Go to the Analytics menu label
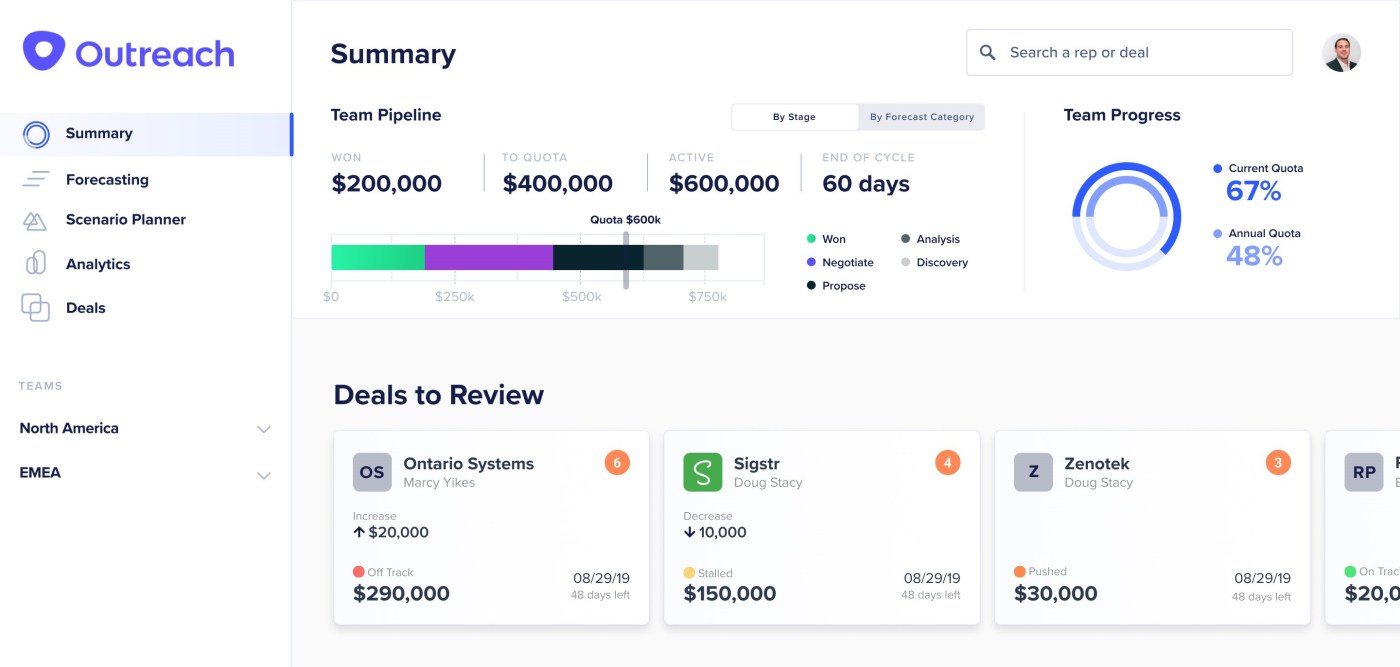The width and height of the screenshot is (1400, 667). tap(98, 264)
